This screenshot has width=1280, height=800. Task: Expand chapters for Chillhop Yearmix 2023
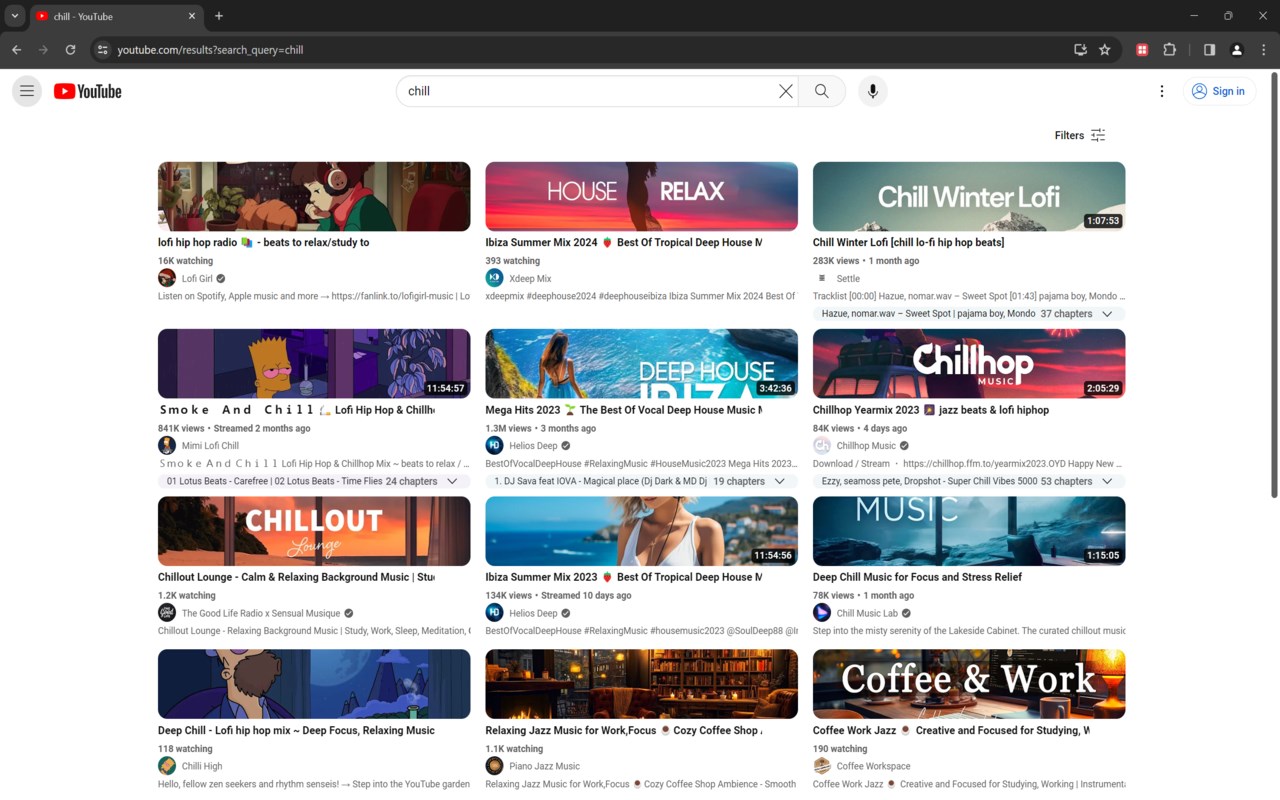pyautogui.click(x=1107, y=481)
